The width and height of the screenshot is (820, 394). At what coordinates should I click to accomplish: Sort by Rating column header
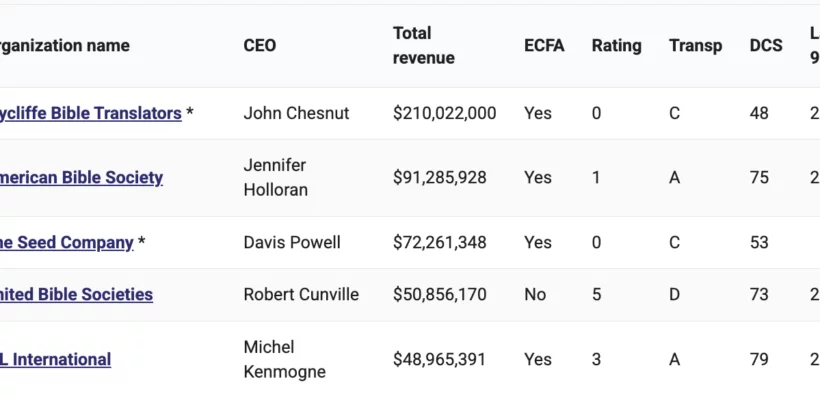pyautogui.click(x=617, y=46)
